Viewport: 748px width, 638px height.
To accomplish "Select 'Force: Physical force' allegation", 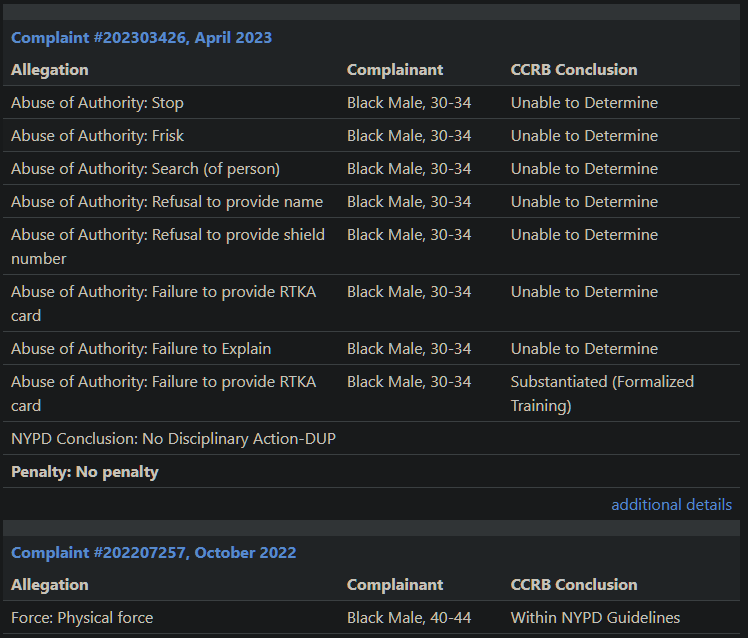I will (x=82, y=617).
